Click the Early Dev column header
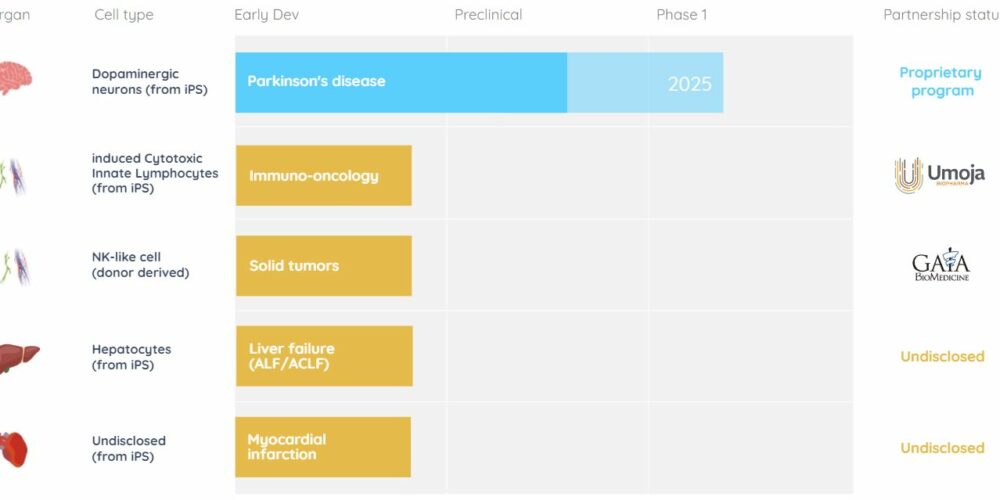This screenshot has height=500, width=1000. click(x=267, y=15)
